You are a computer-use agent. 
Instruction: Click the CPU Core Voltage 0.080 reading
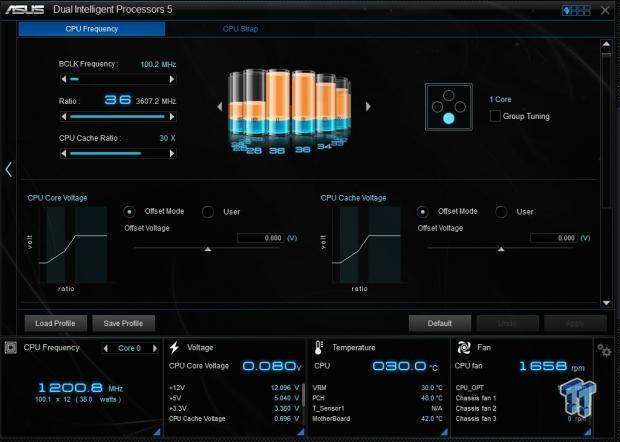(272, 366)
